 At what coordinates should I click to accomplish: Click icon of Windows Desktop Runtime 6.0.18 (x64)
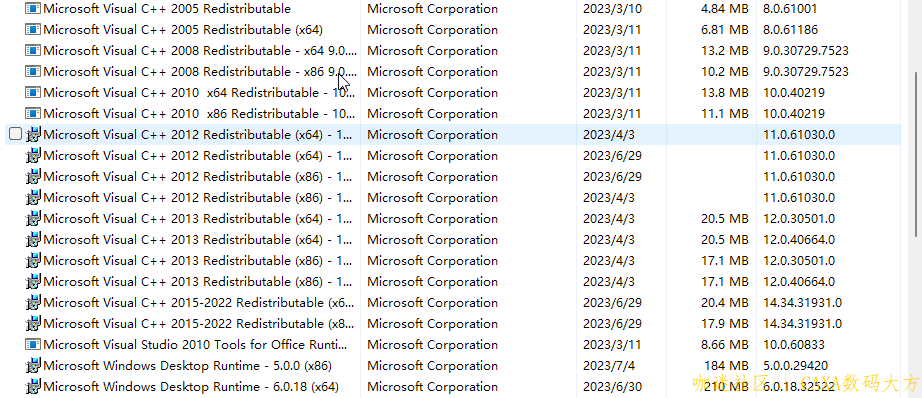(33, 387)
